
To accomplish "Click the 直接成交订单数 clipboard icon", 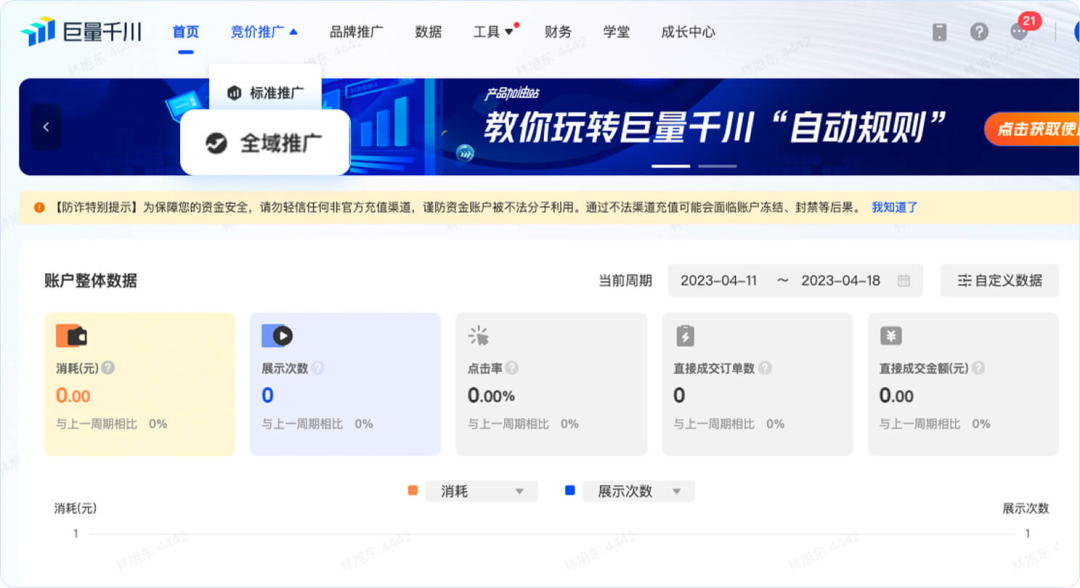I will pos(685,335).
